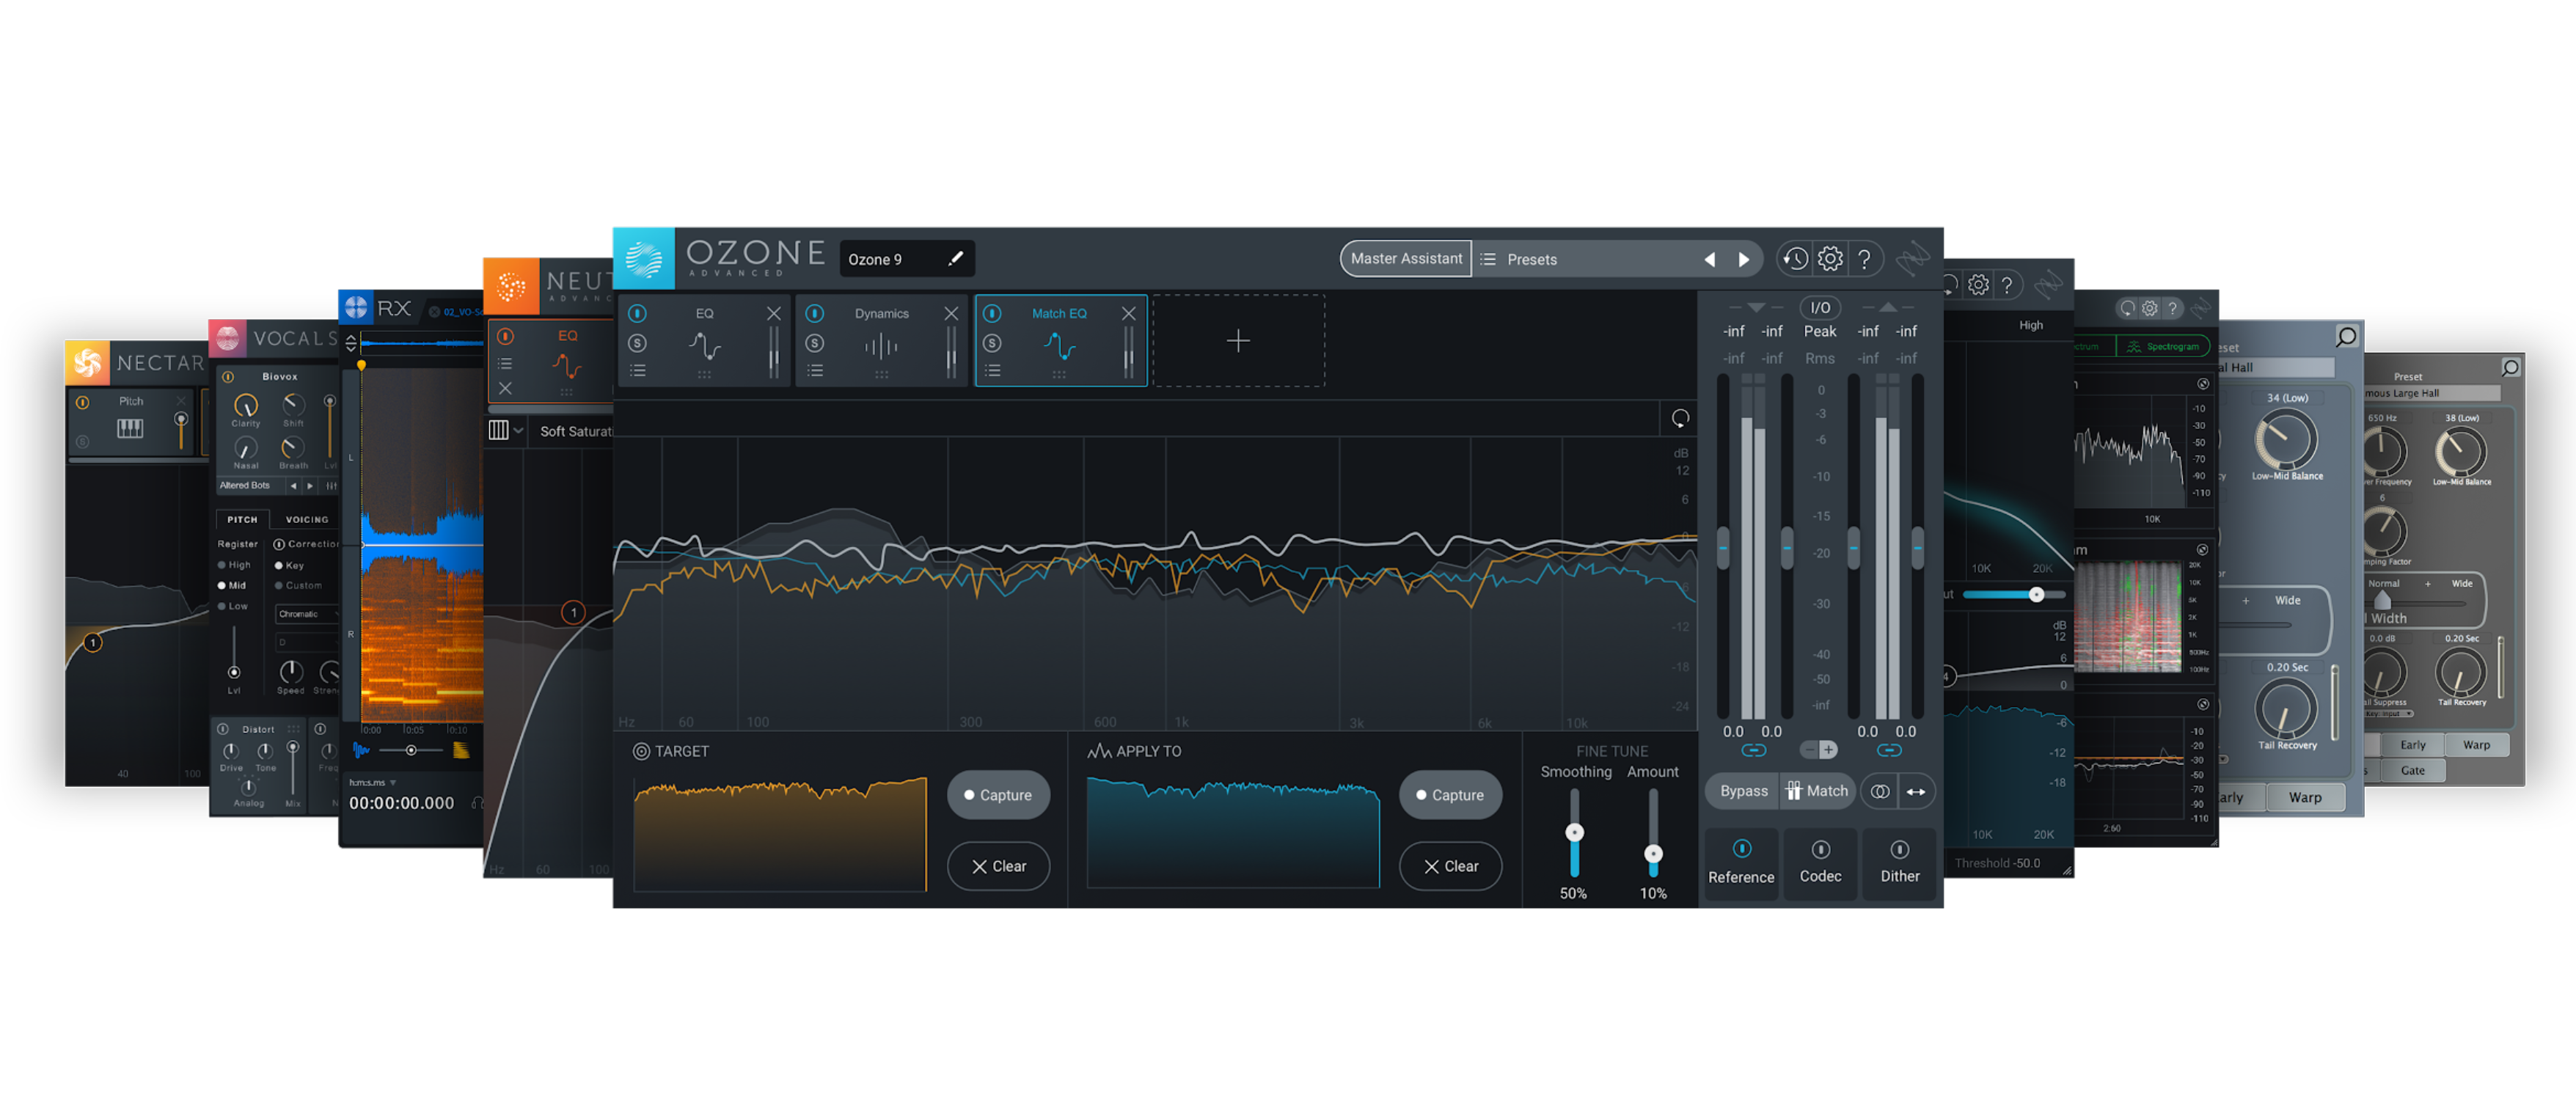Solo the Ozone EQ module
The width and height of the screenshot is (2576, 1106).
click(637, 343)
